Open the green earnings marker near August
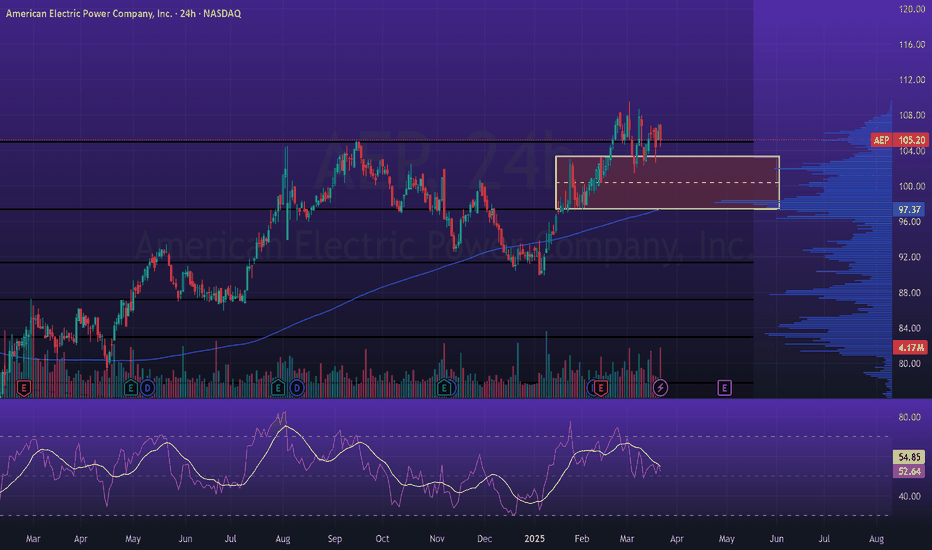 (278, 389)
